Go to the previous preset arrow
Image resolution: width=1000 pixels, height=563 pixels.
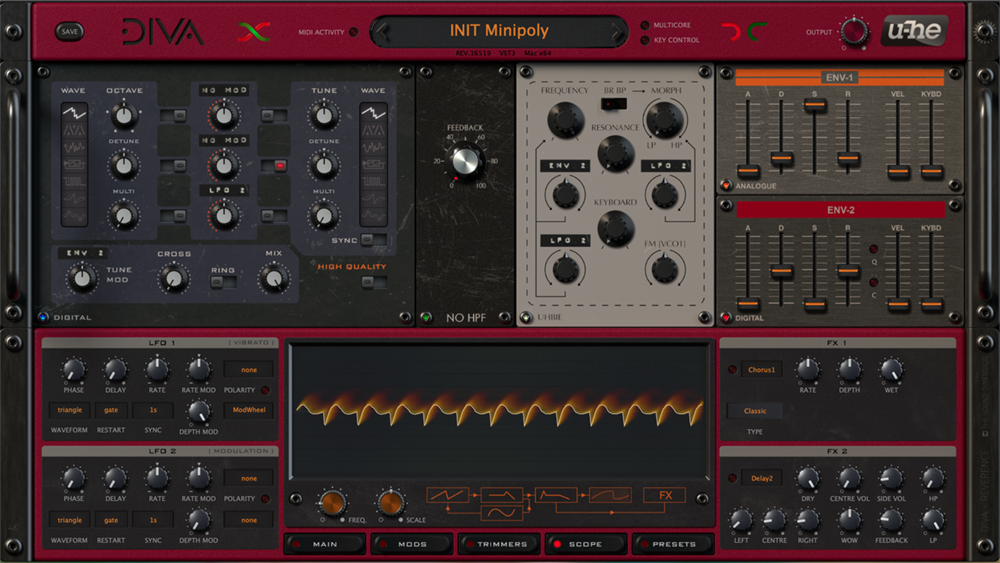(381, 31)
